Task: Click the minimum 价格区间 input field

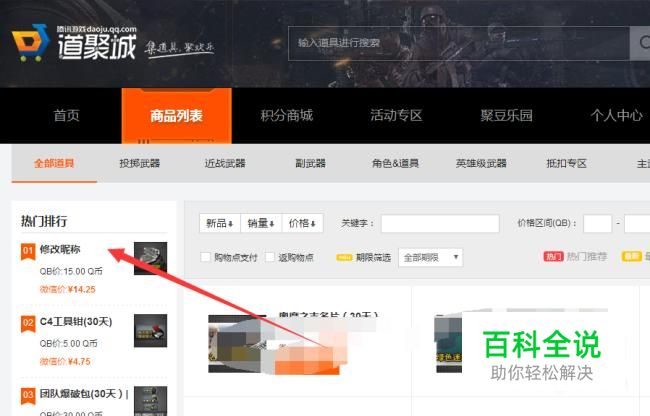Action: tap(597, 223)
